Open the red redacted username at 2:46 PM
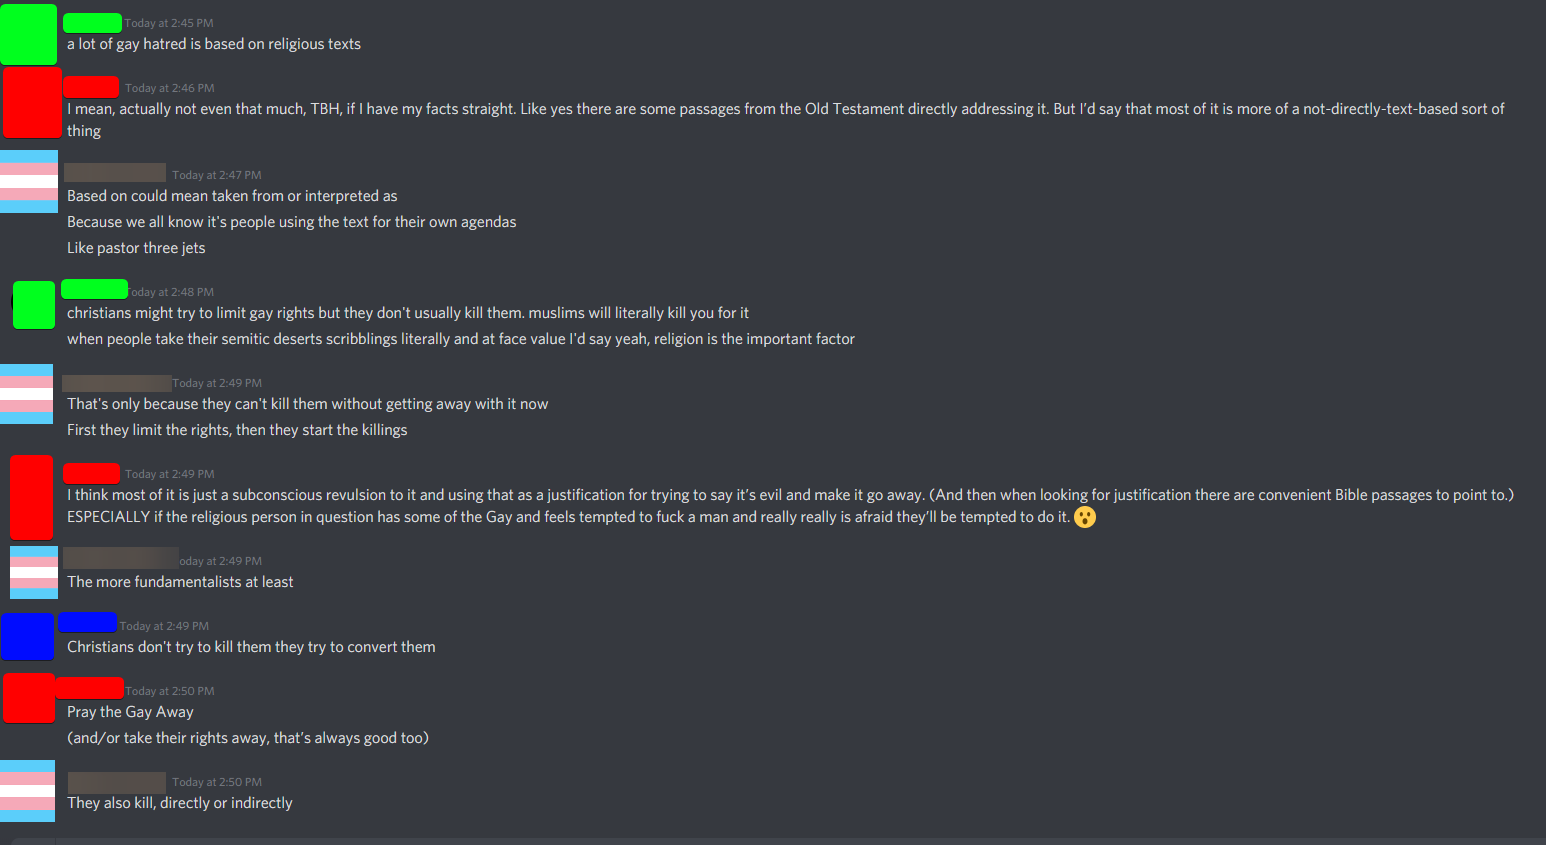The image size is (1546, 845). (x=91, y=87)
